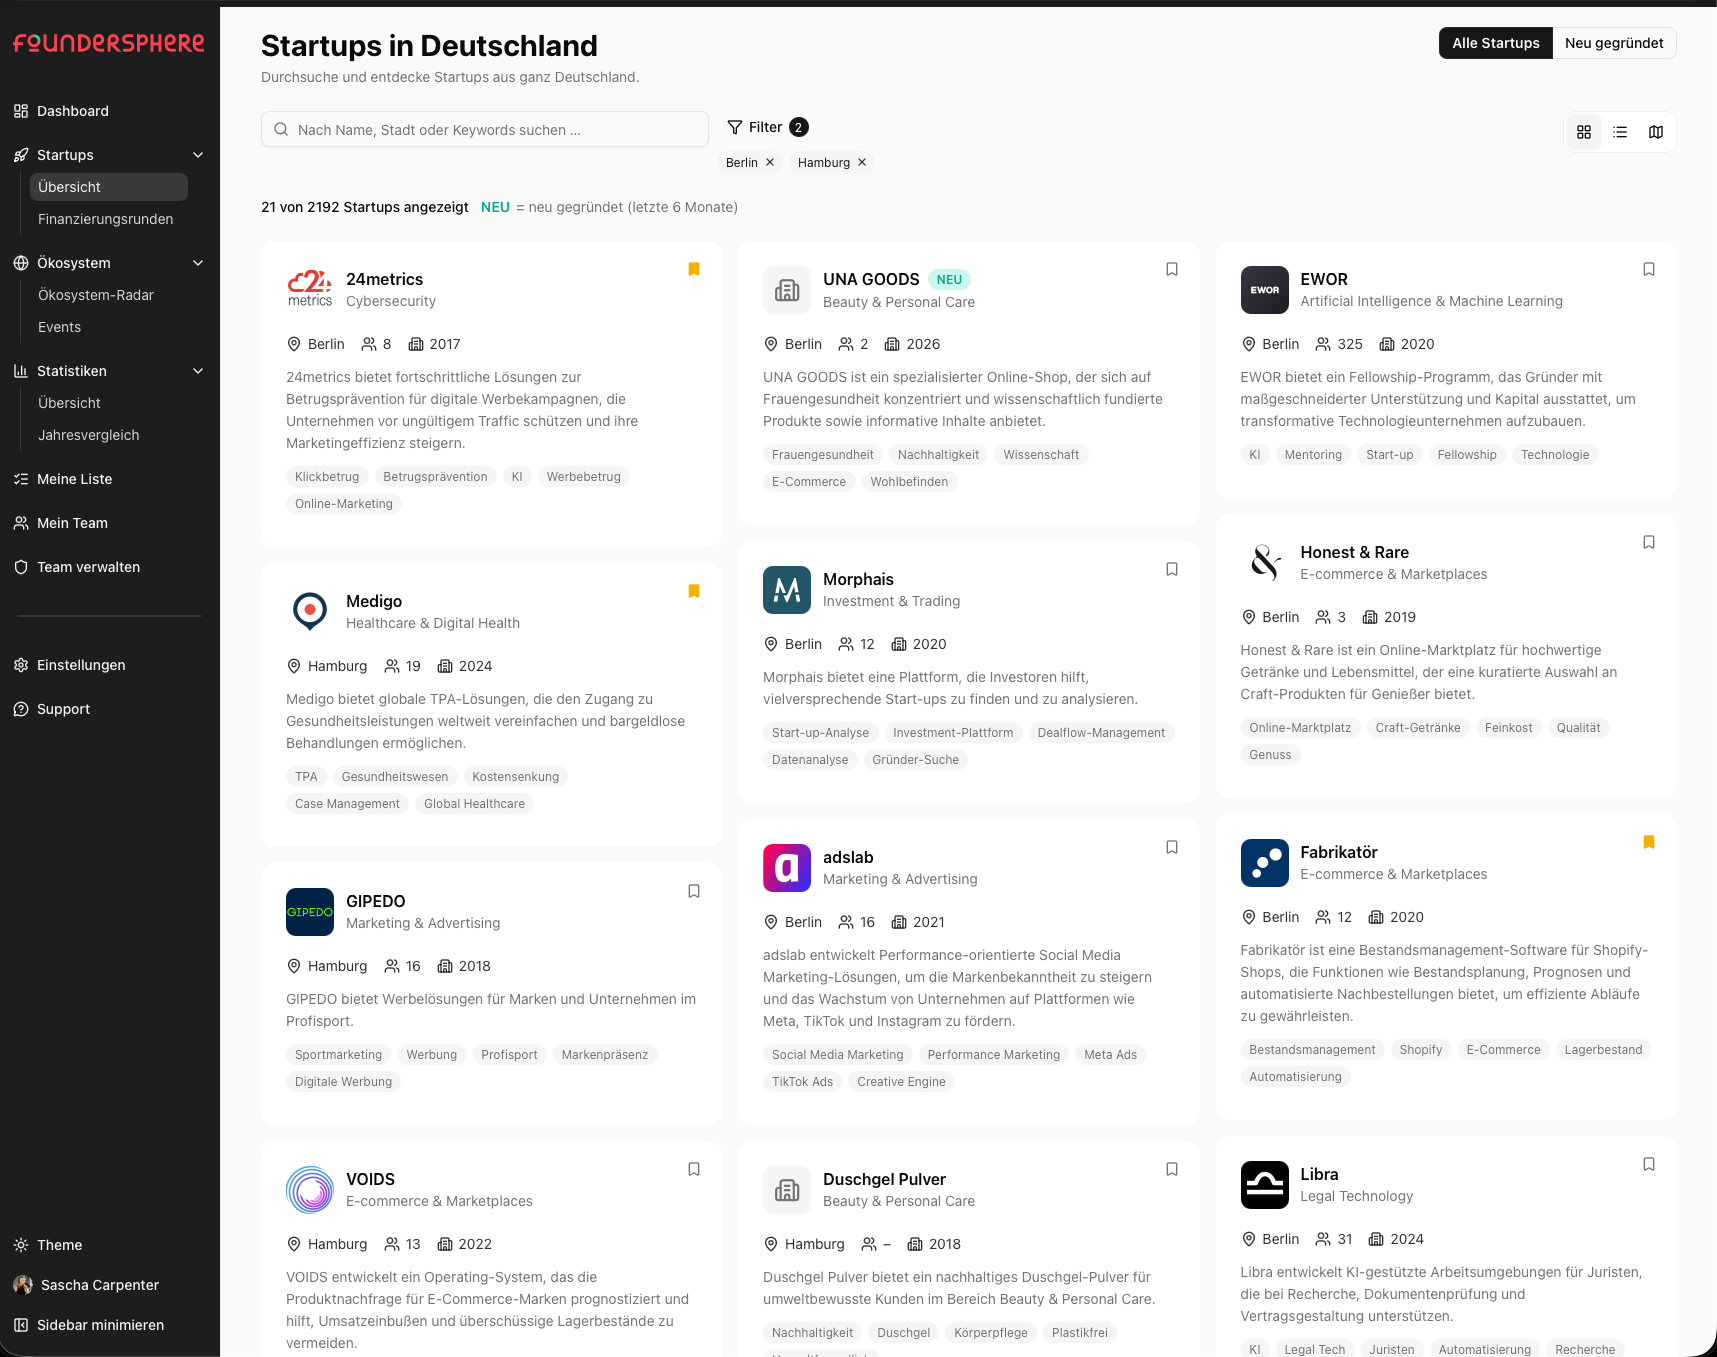
Task: Bookmark the EWOR startup
Action: [x=1649, y=269]
